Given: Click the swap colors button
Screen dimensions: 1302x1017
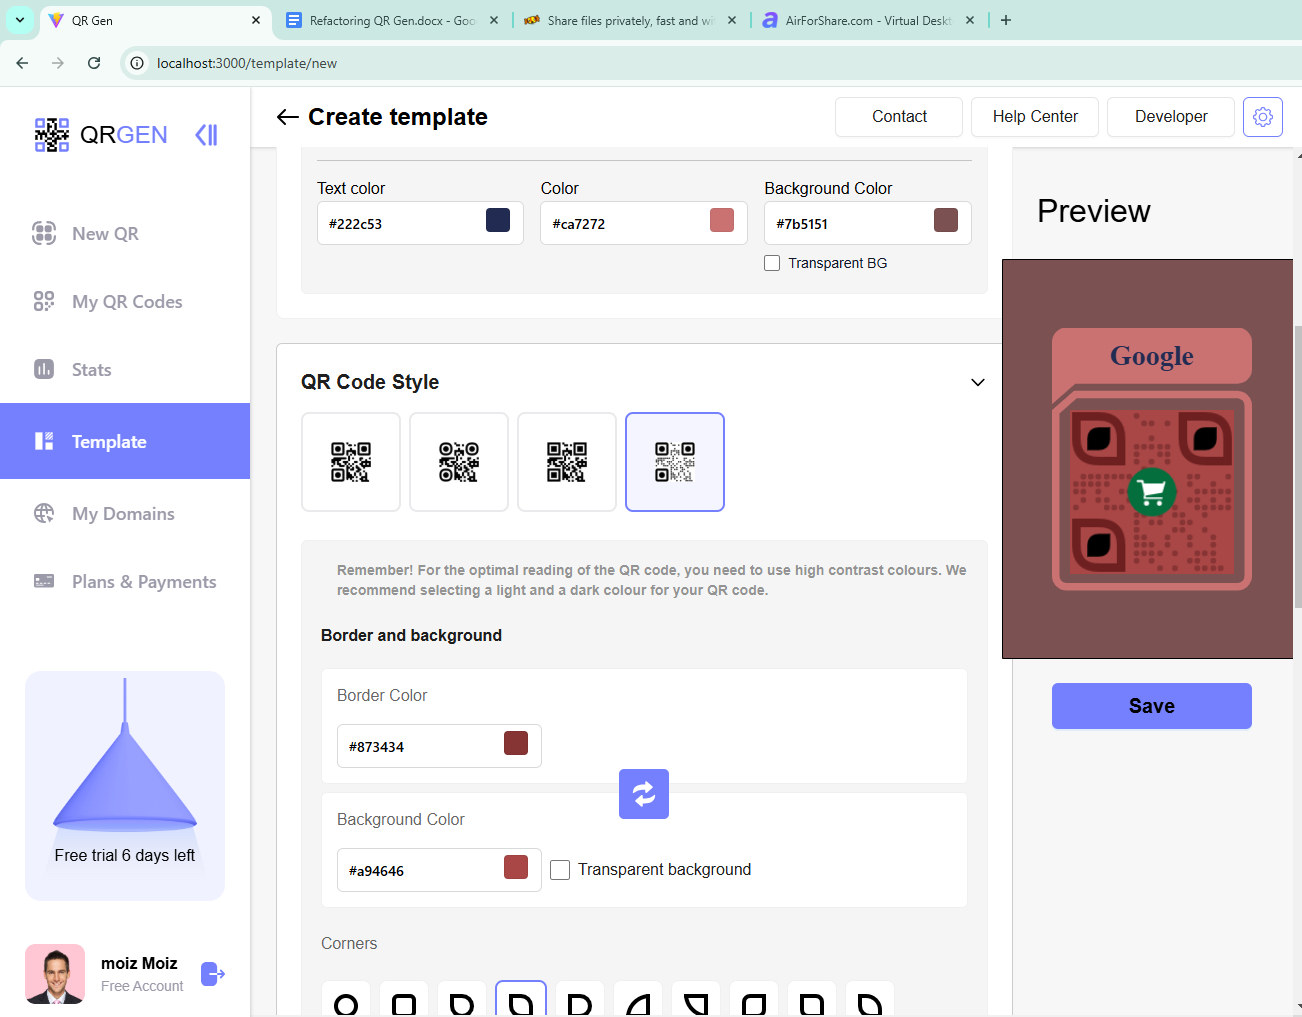Looking at the screenshot, I should coord(643,794).
